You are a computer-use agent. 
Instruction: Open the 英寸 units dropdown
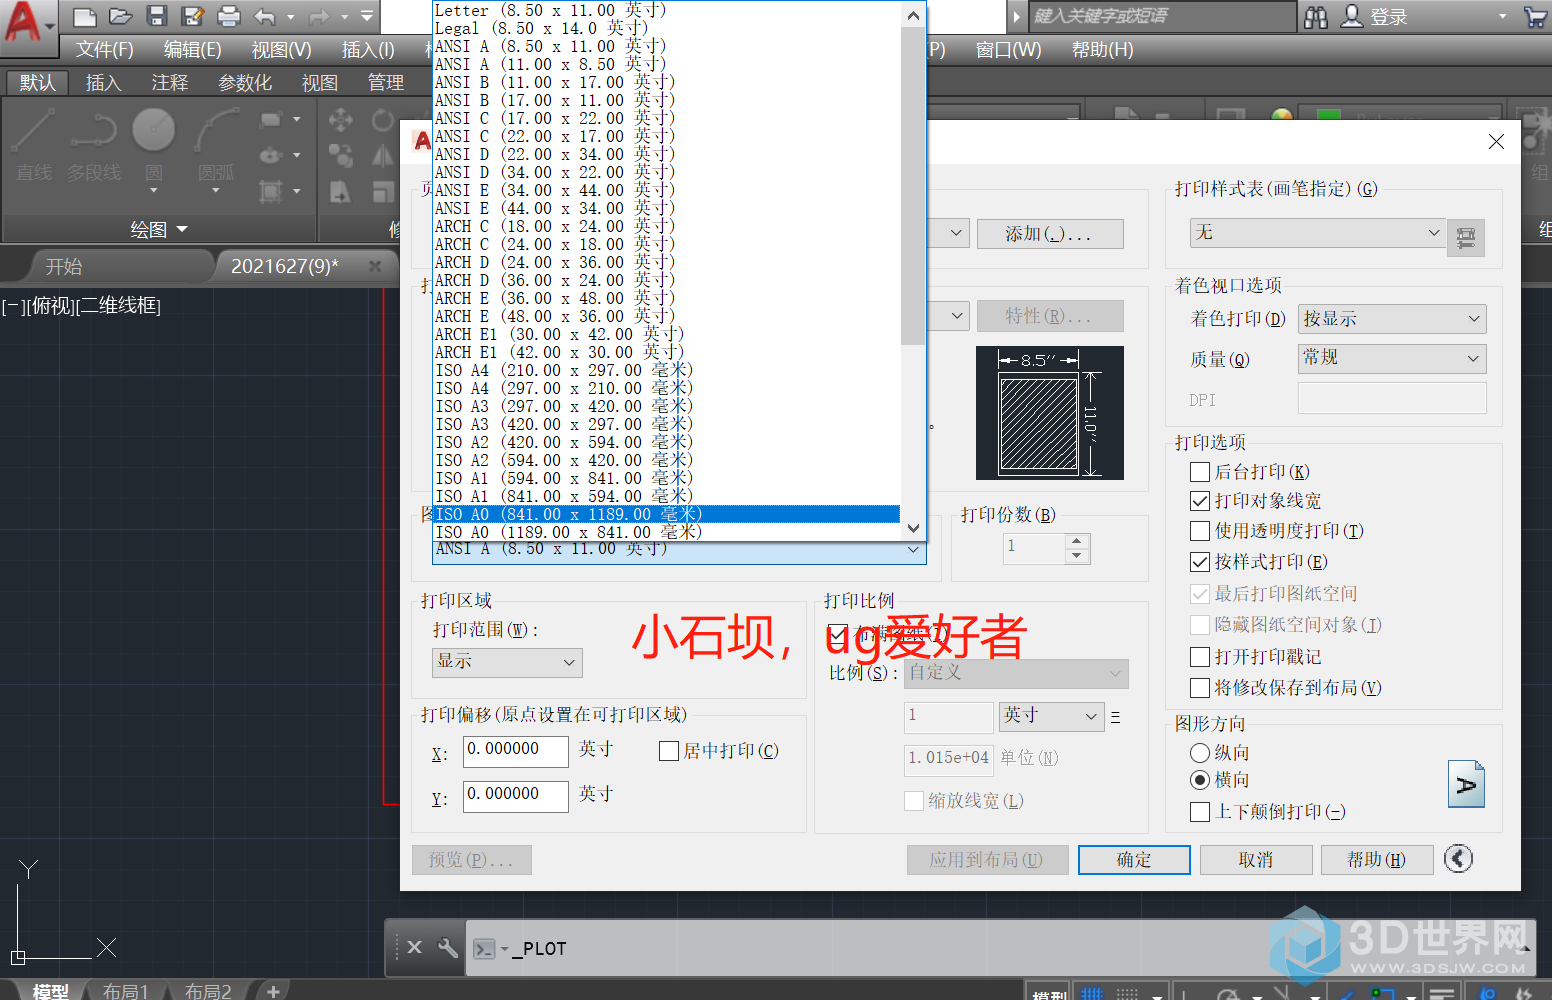[1051, 715]
